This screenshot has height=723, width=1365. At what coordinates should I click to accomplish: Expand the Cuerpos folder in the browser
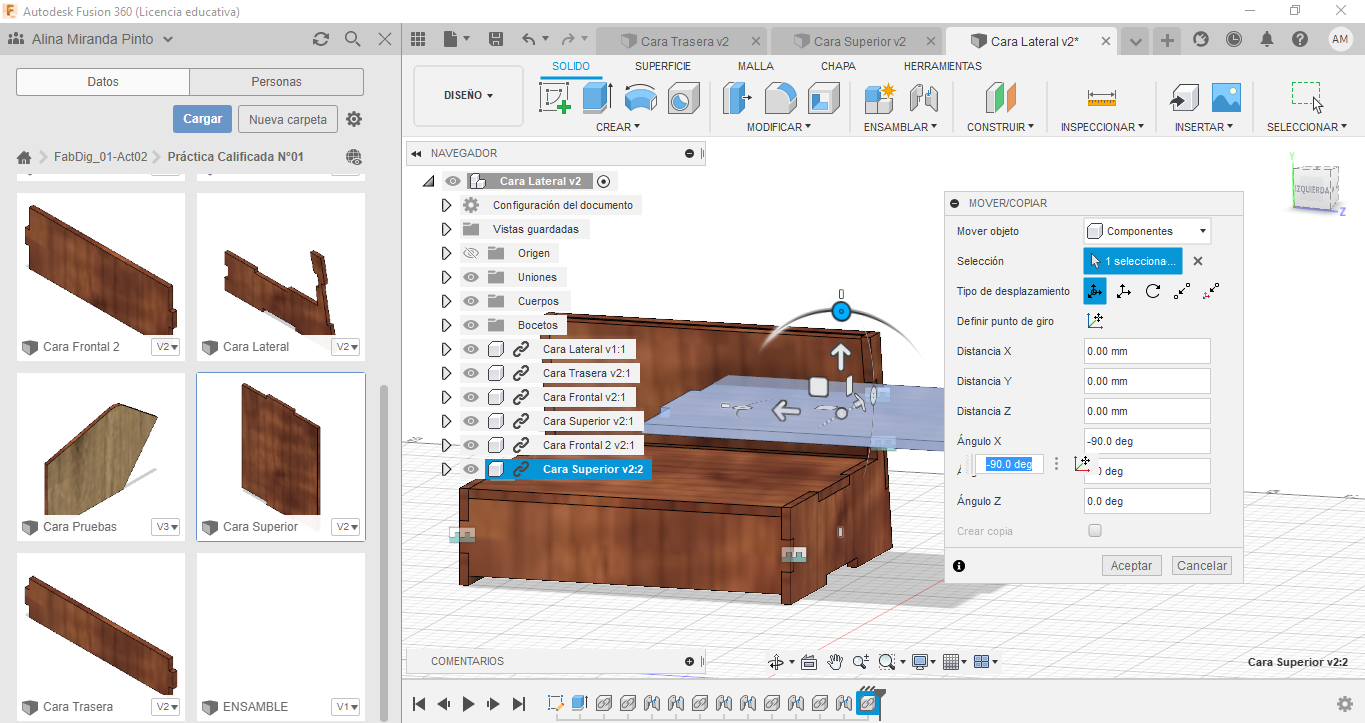(447, 301)
